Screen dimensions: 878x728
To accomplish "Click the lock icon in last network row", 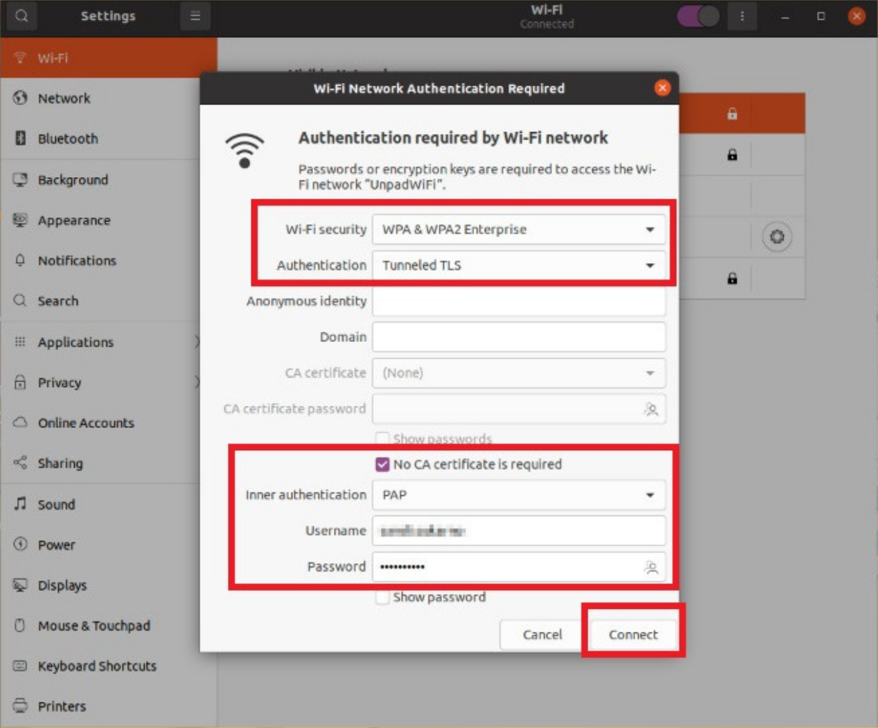I will 732,278.
